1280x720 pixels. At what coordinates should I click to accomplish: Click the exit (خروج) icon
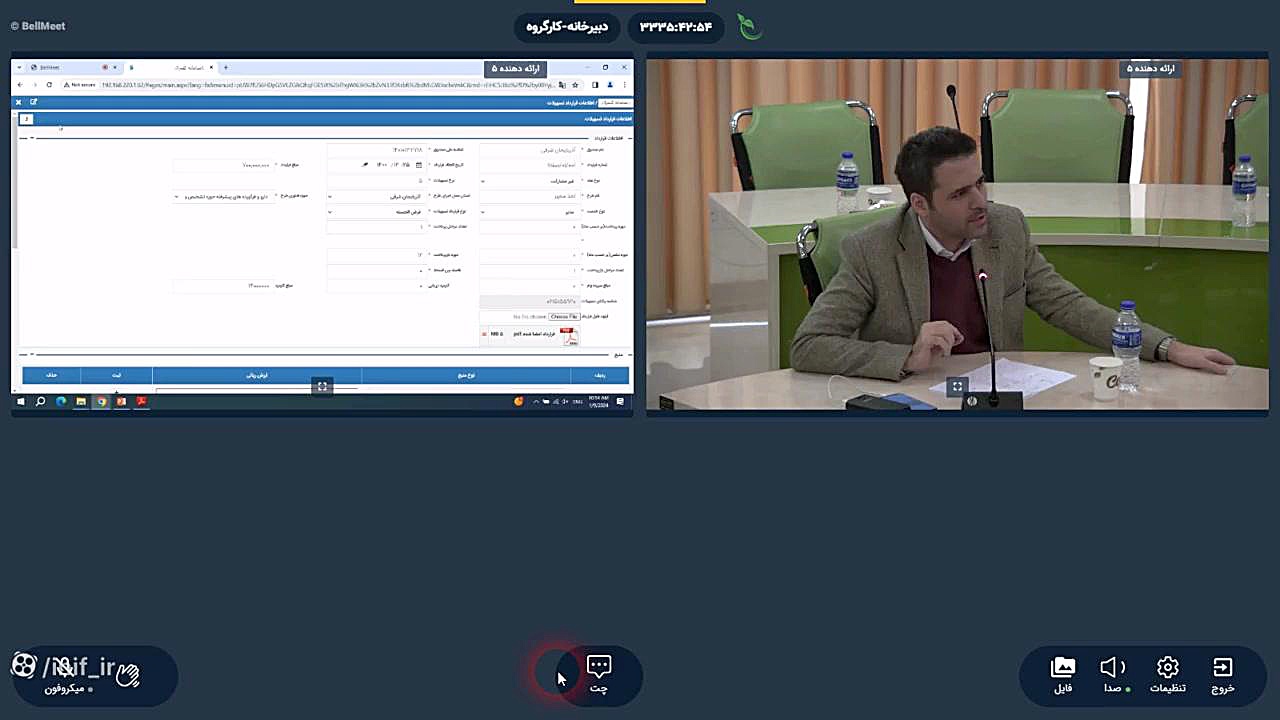(1222, 667)
